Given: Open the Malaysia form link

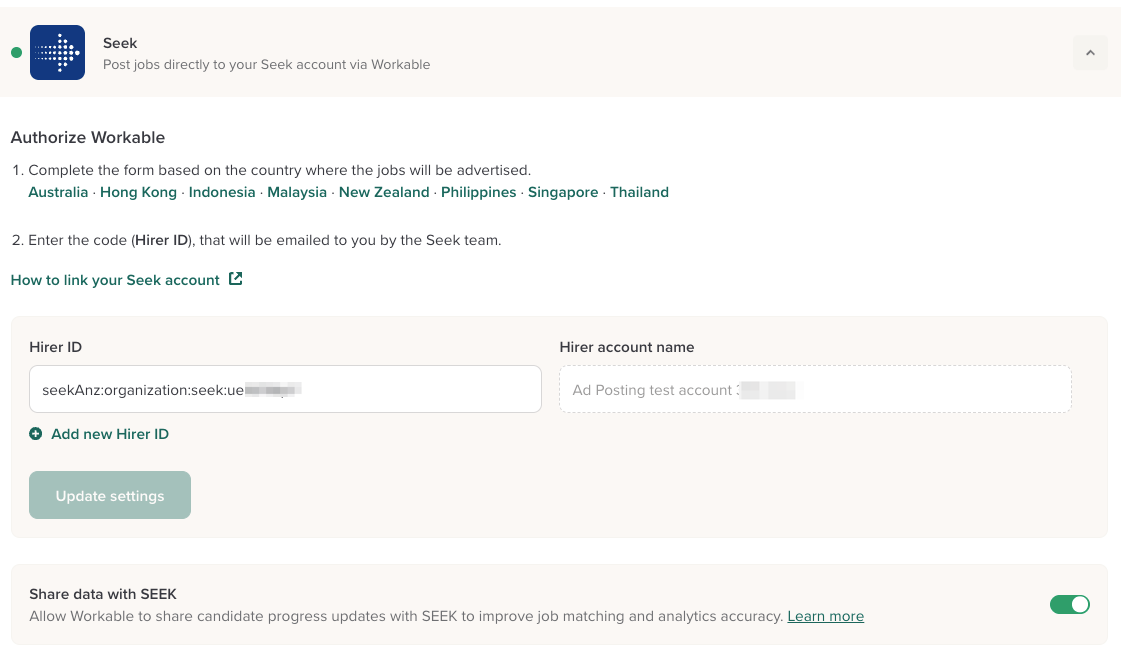Looking at the screenshot, I should pos(297,192).
